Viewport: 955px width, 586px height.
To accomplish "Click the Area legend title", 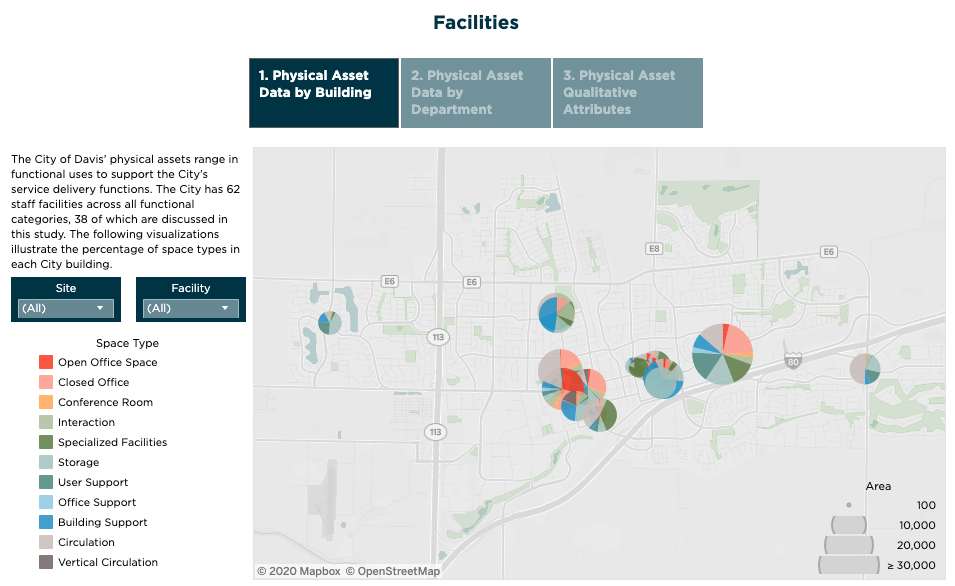I will tap(878, 486).
